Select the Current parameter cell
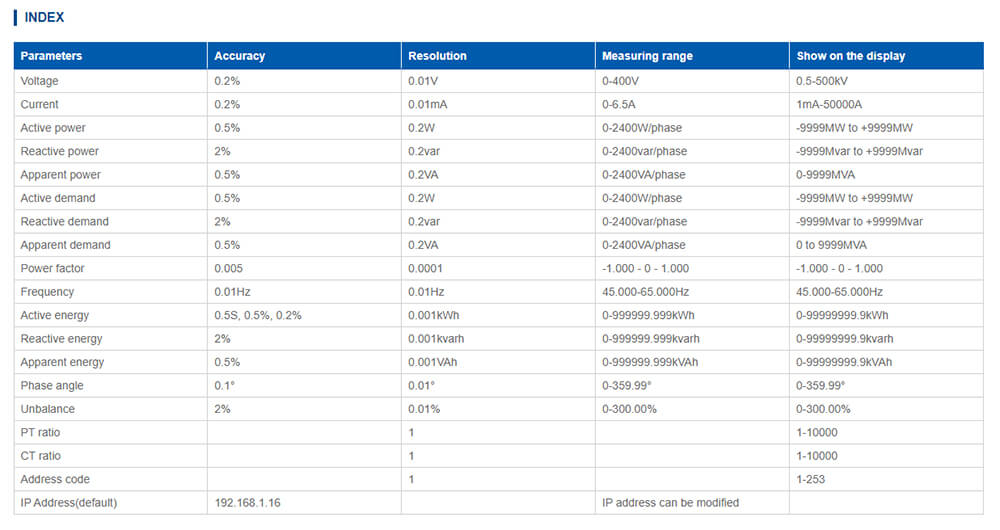1000x530 pixels. click(x=40, y=104)
